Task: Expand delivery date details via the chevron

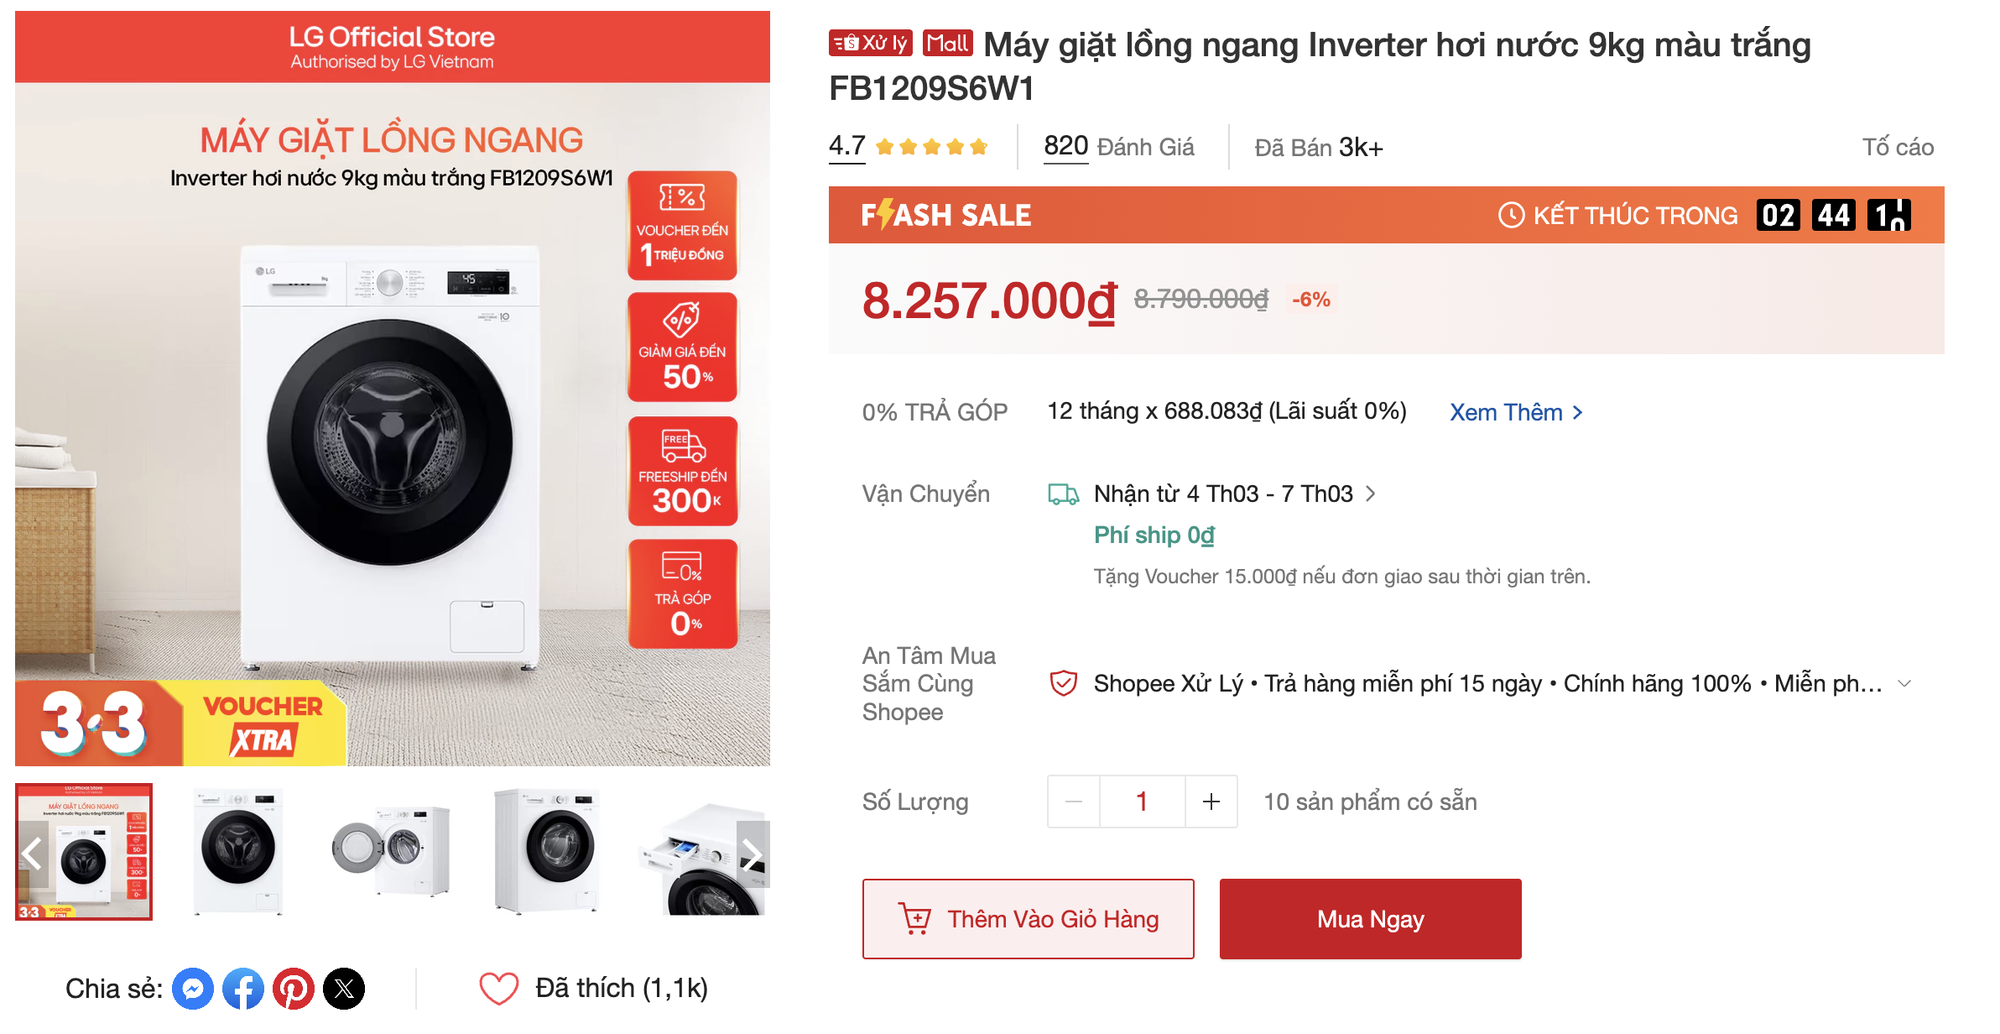Action: click(1371, 493)
